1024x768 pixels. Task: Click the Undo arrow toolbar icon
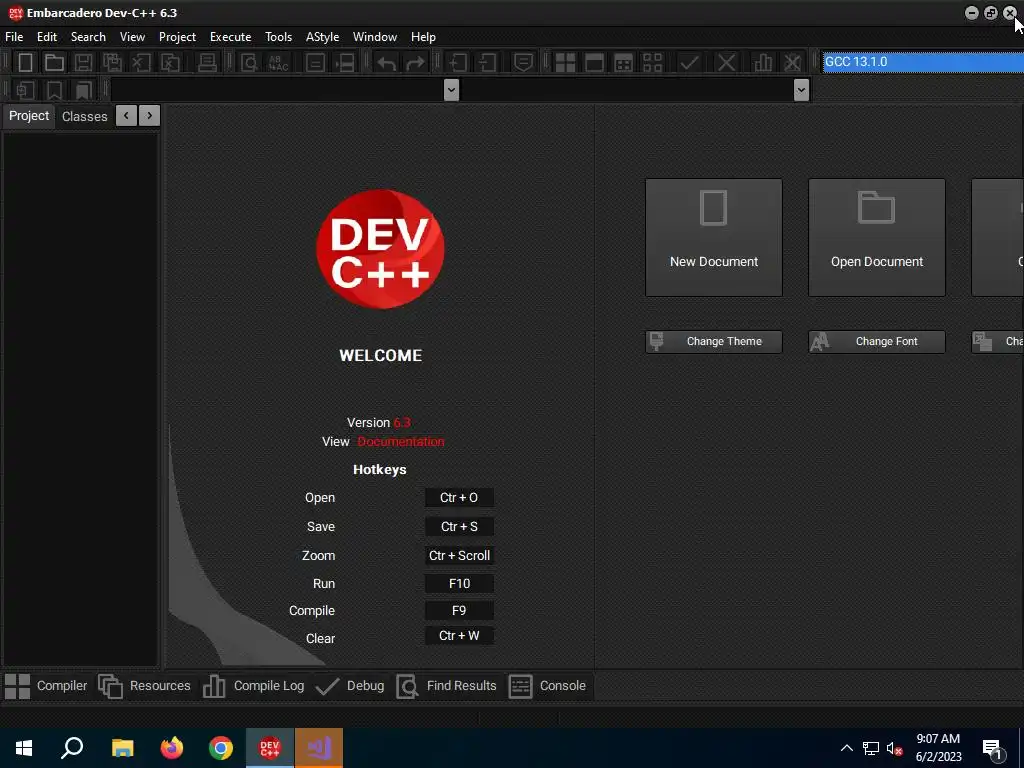point(387,63)
